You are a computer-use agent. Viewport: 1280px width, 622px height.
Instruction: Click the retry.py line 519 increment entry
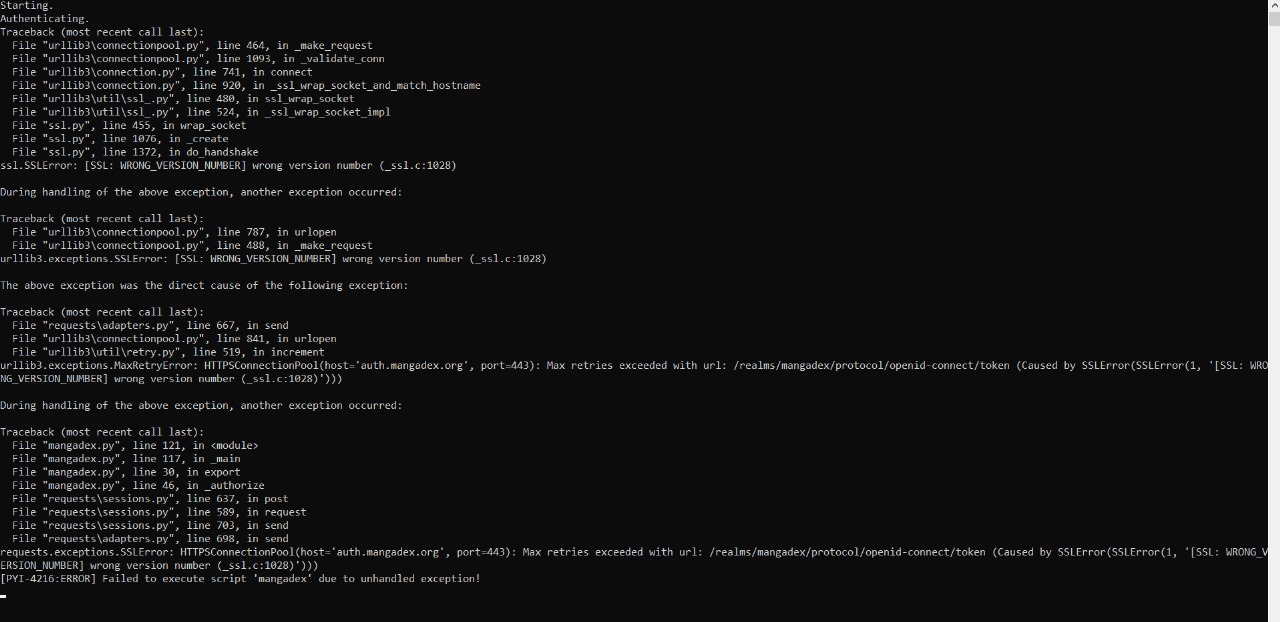pyautogui.click(x=168, y=352)
